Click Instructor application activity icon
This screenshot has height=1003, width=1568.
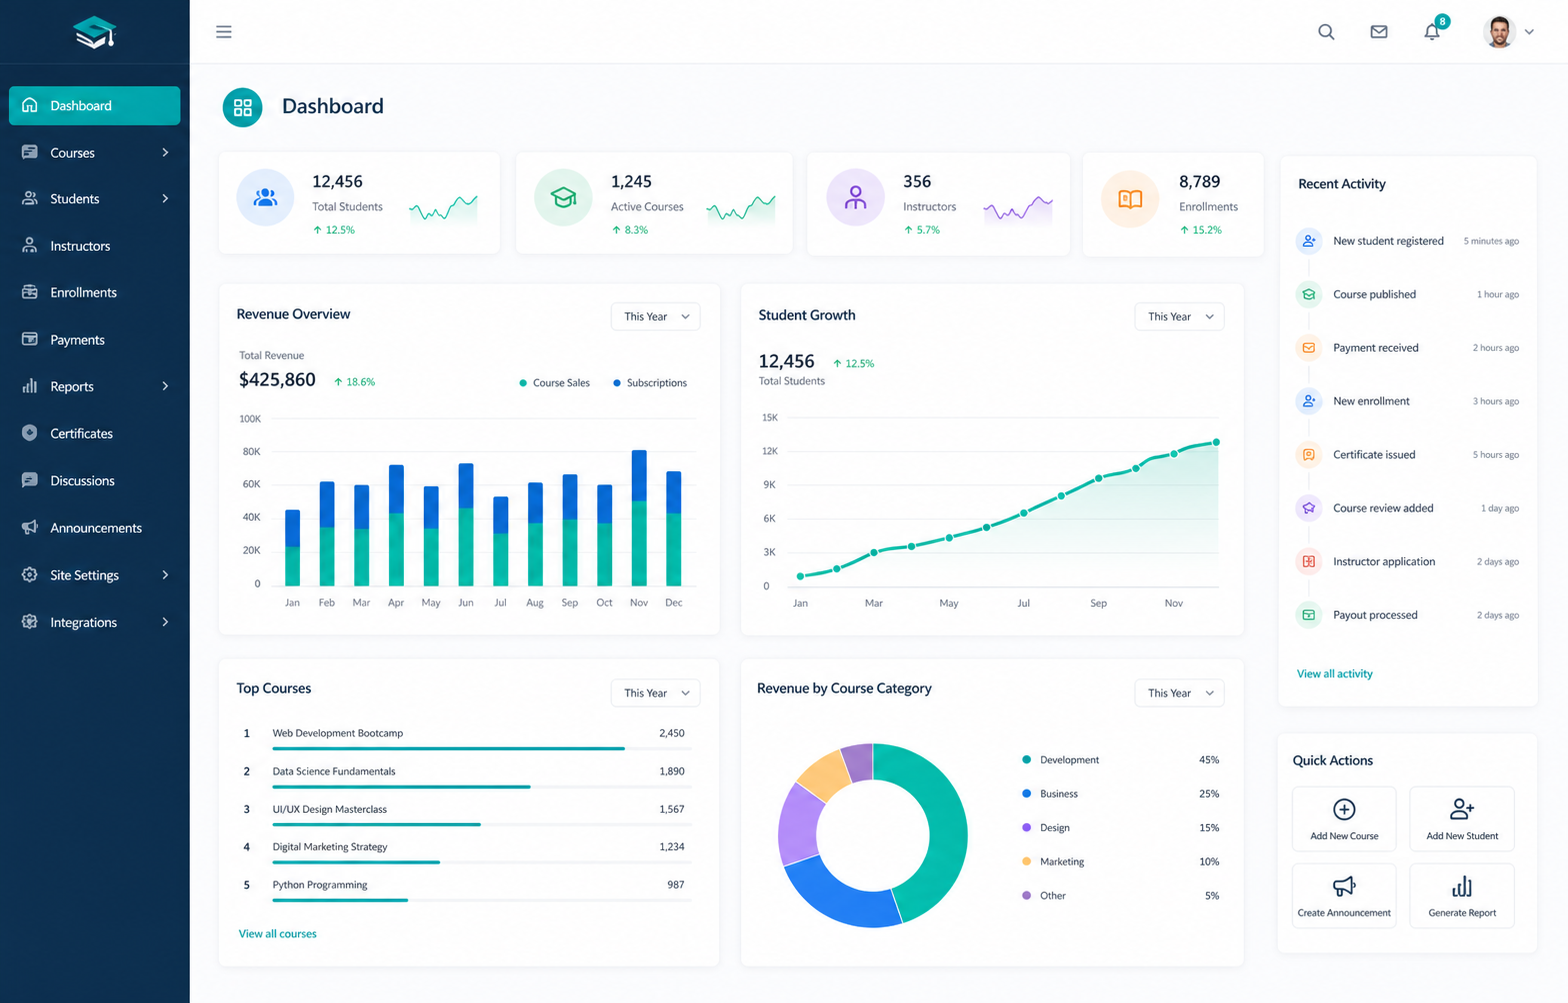pyautogui.click(x=1309, y=562)
